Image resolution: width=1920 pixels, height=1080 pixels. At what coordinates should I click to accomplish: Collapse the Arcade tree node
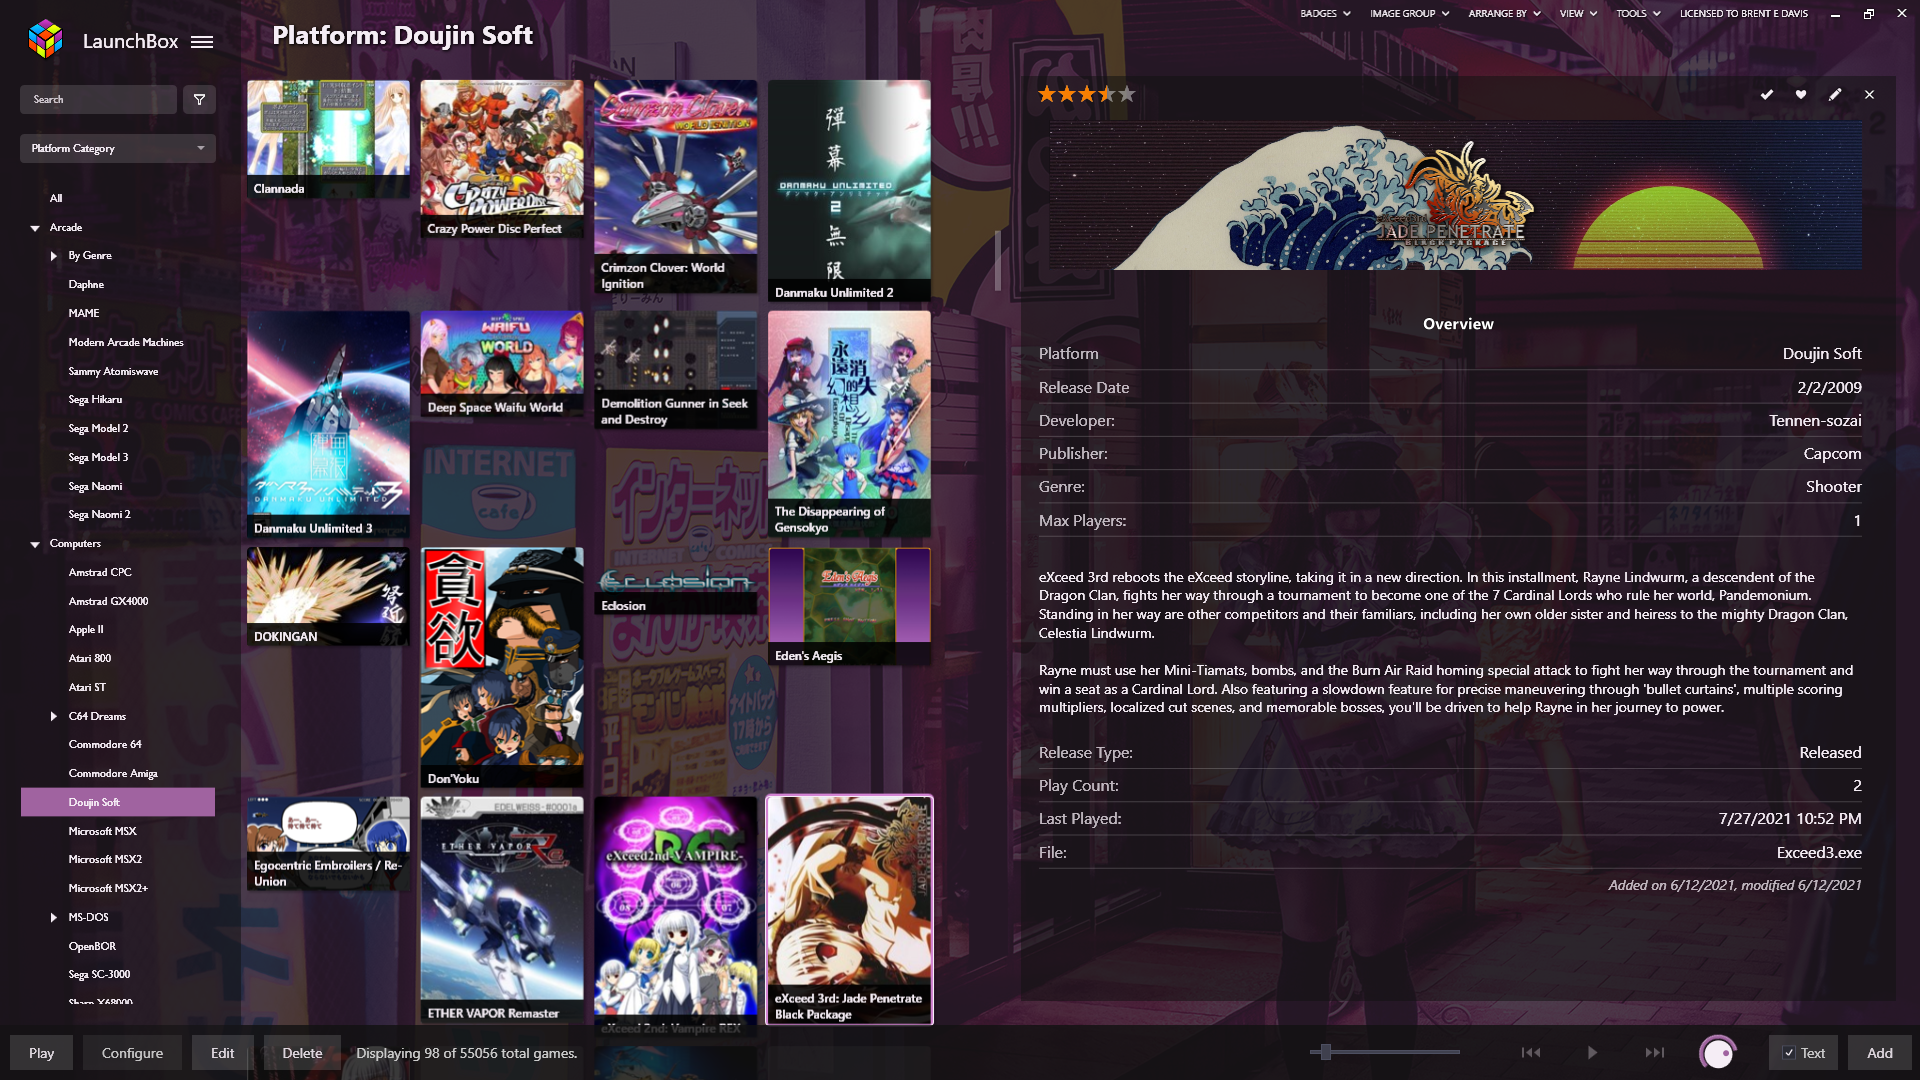tap(35, 228)
